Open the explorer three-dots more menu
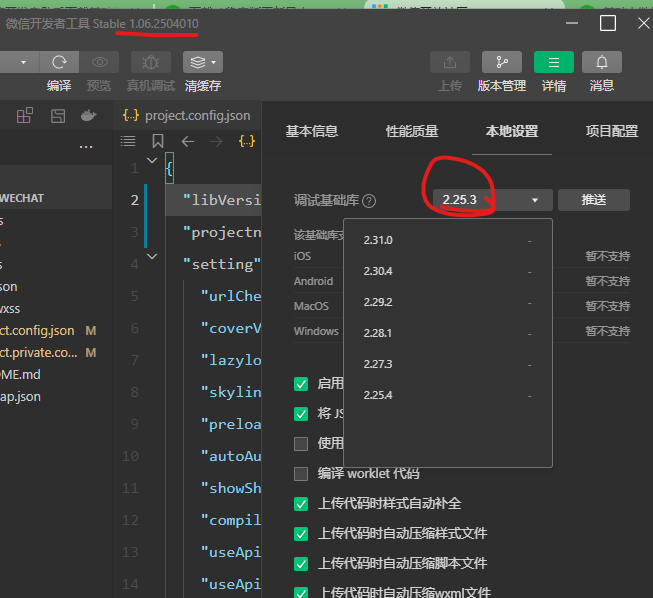 pos(86,147)
